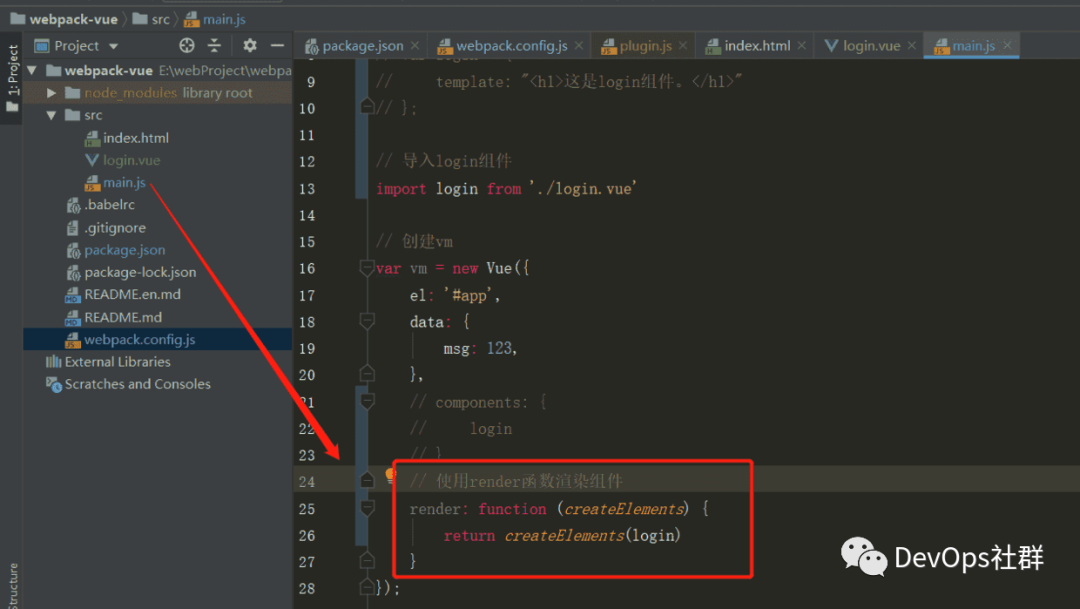Close the package.json tab
1080x609 pixels.
tap(415, 45)
